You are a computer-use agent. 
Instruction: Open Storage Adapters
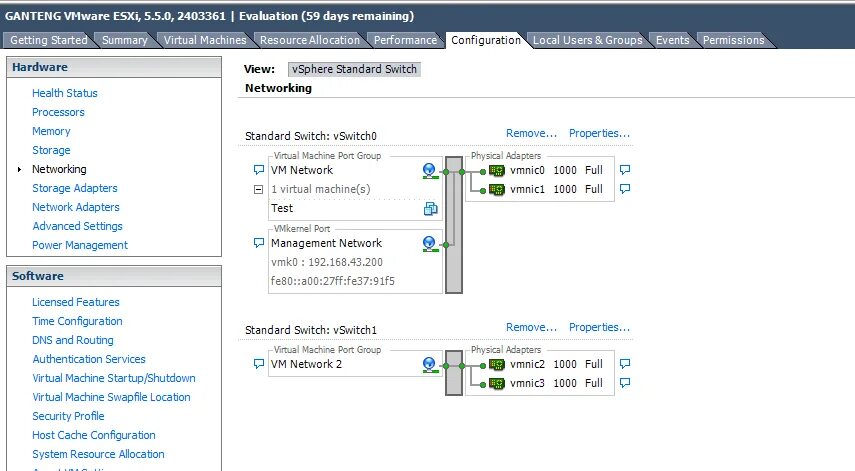point(75,189)
